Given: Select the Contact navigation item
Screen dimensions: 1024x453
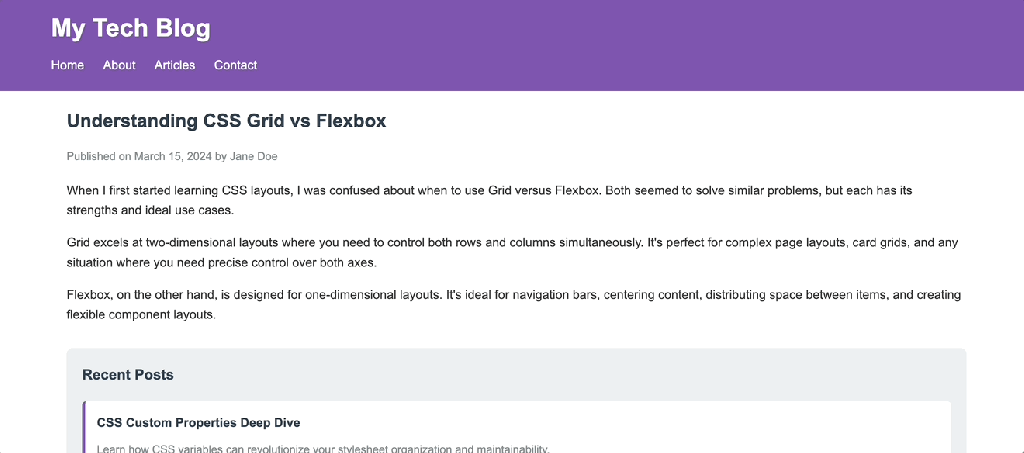Looking at the screenshot, I should (x=235, y=65).
